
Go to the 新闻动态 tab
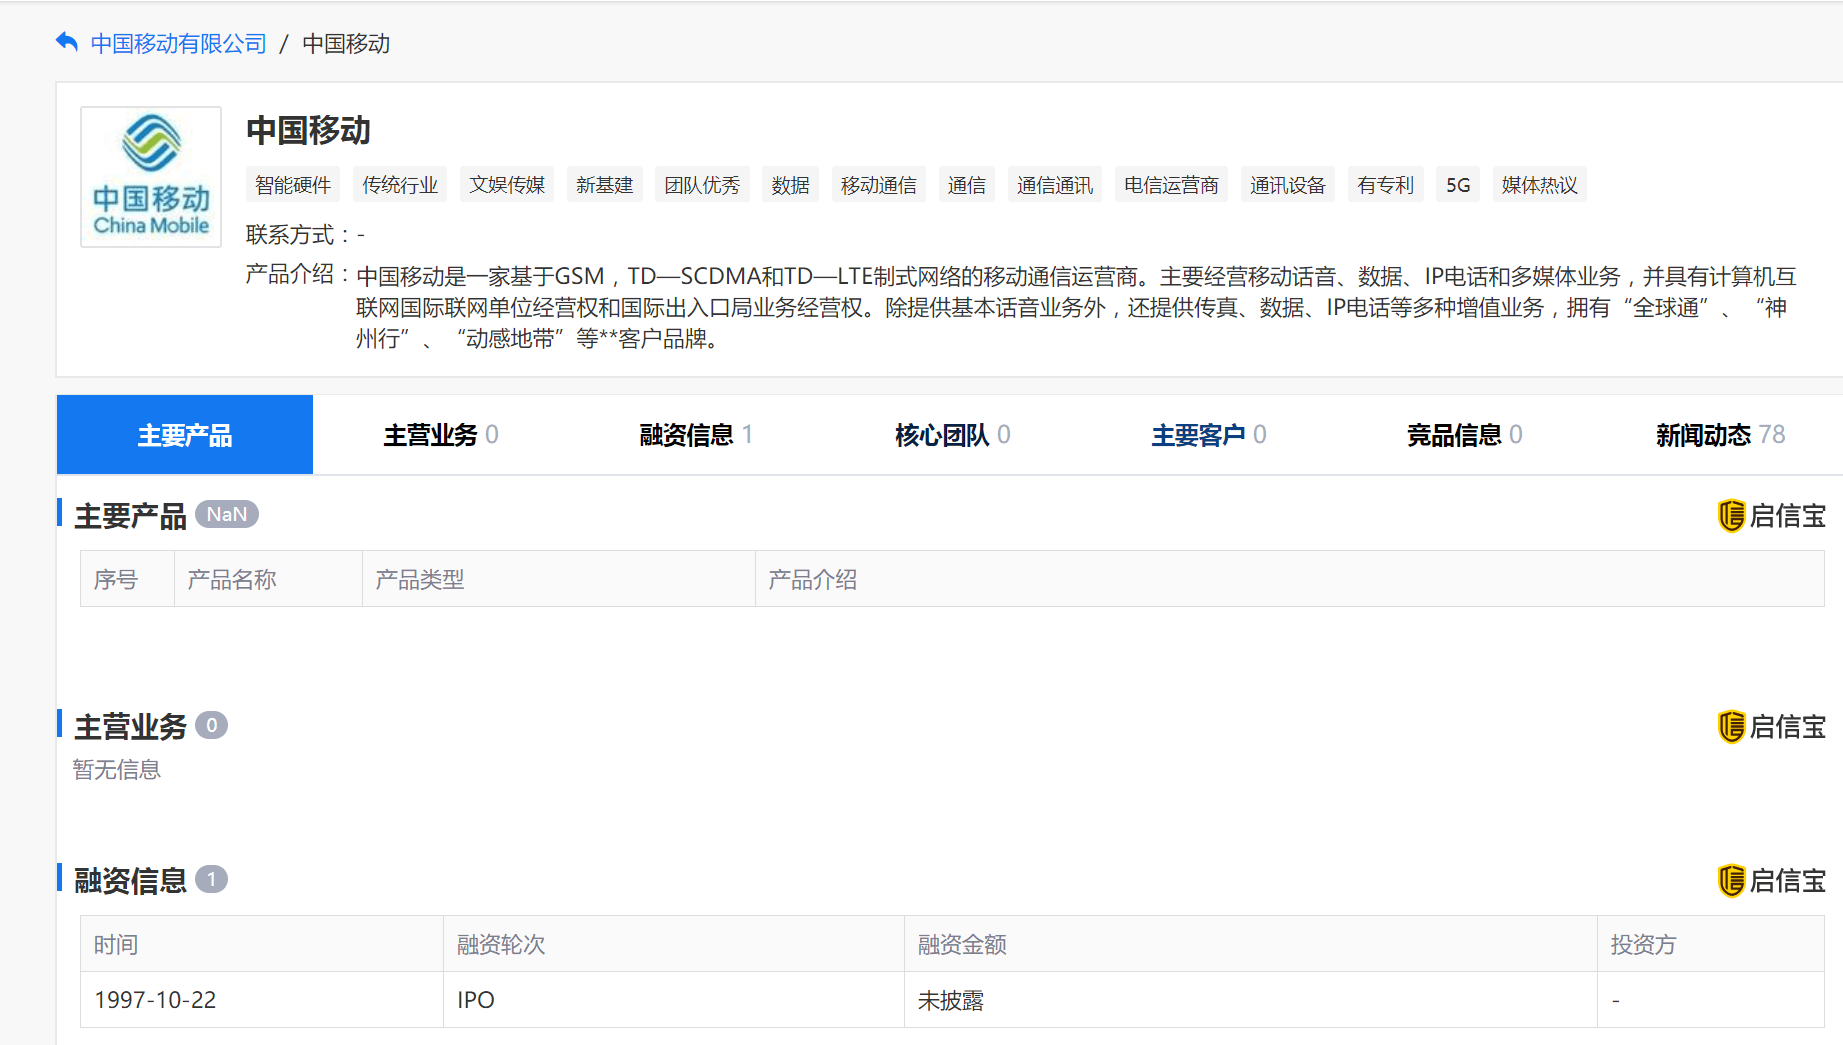(x=1720, y=435)
